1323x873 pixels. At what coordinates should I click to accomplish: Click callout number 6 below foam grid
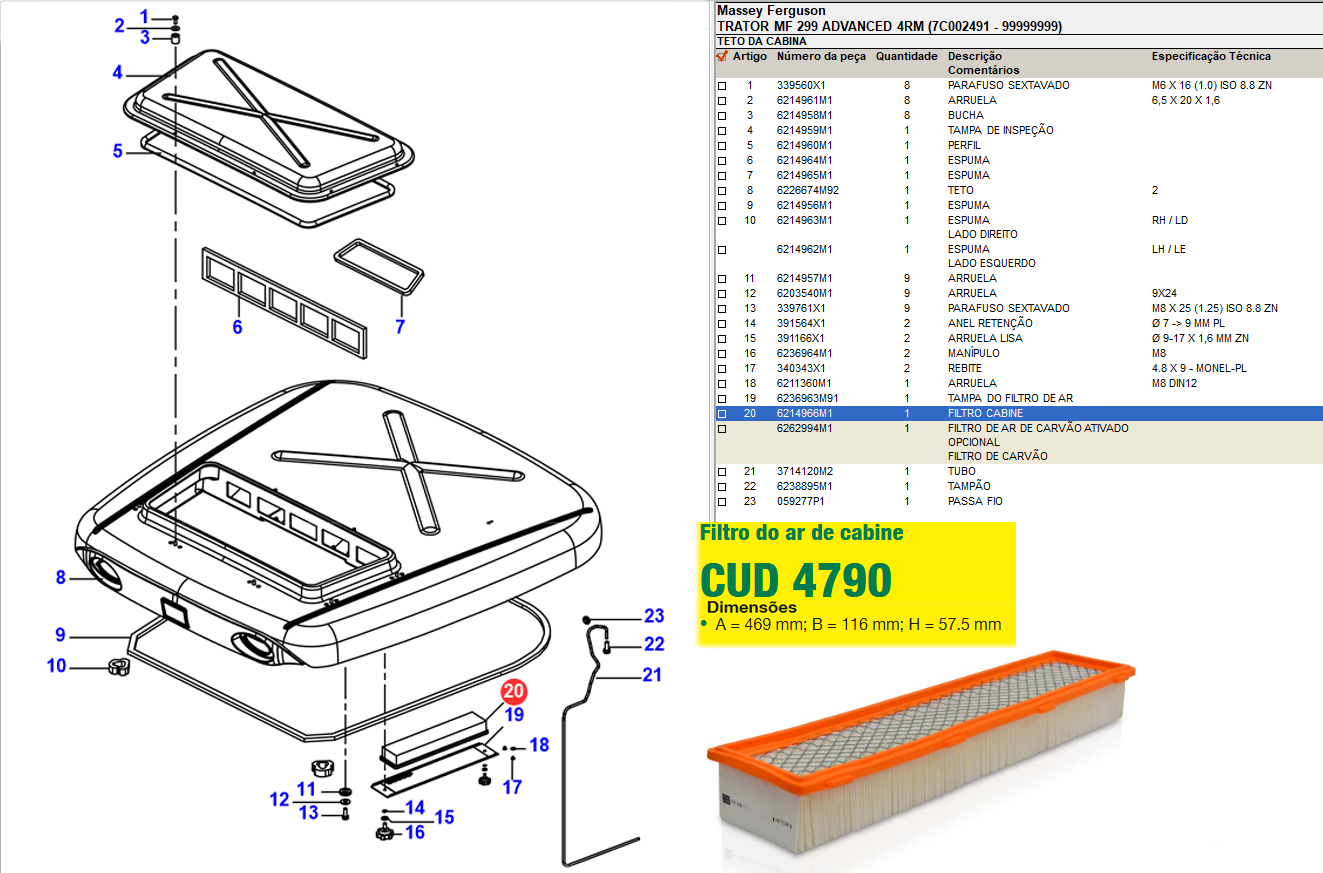coord(237,327)
